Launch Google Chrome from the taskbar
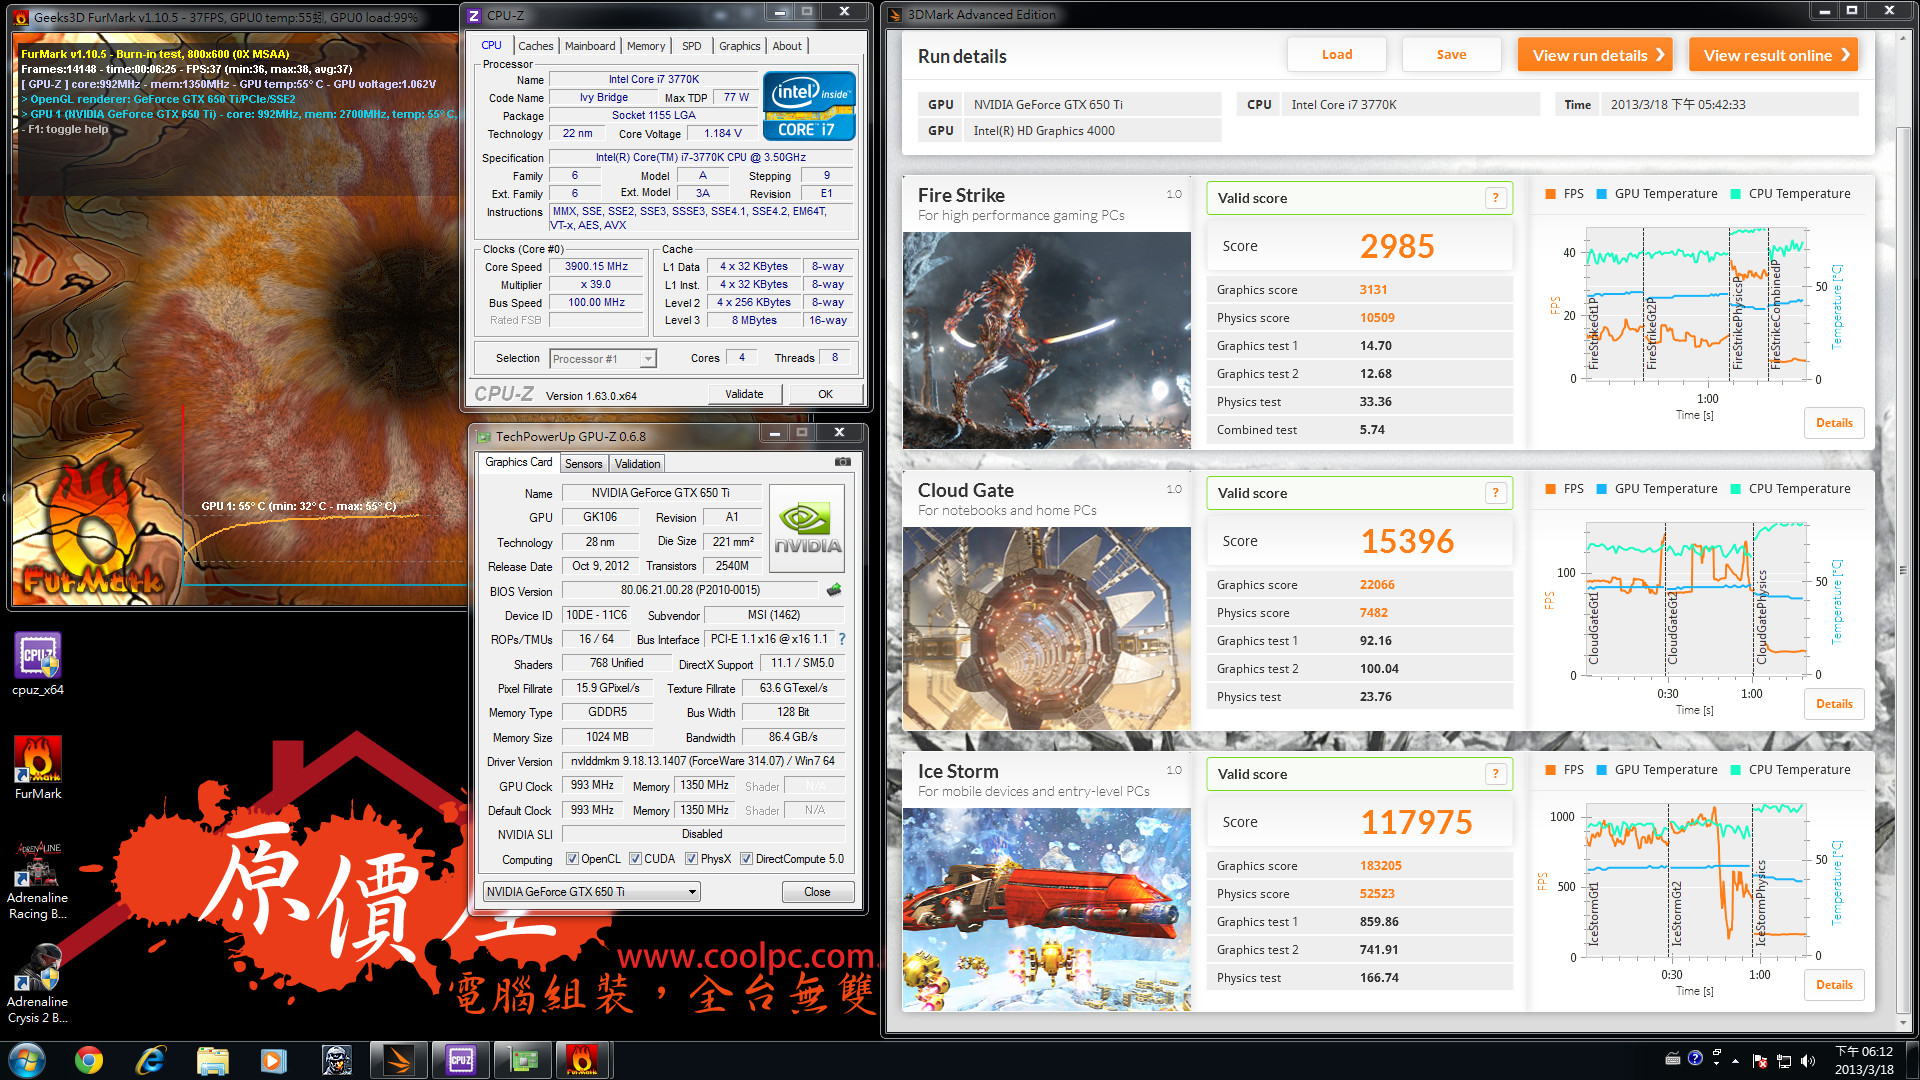 pos(89,1060)
